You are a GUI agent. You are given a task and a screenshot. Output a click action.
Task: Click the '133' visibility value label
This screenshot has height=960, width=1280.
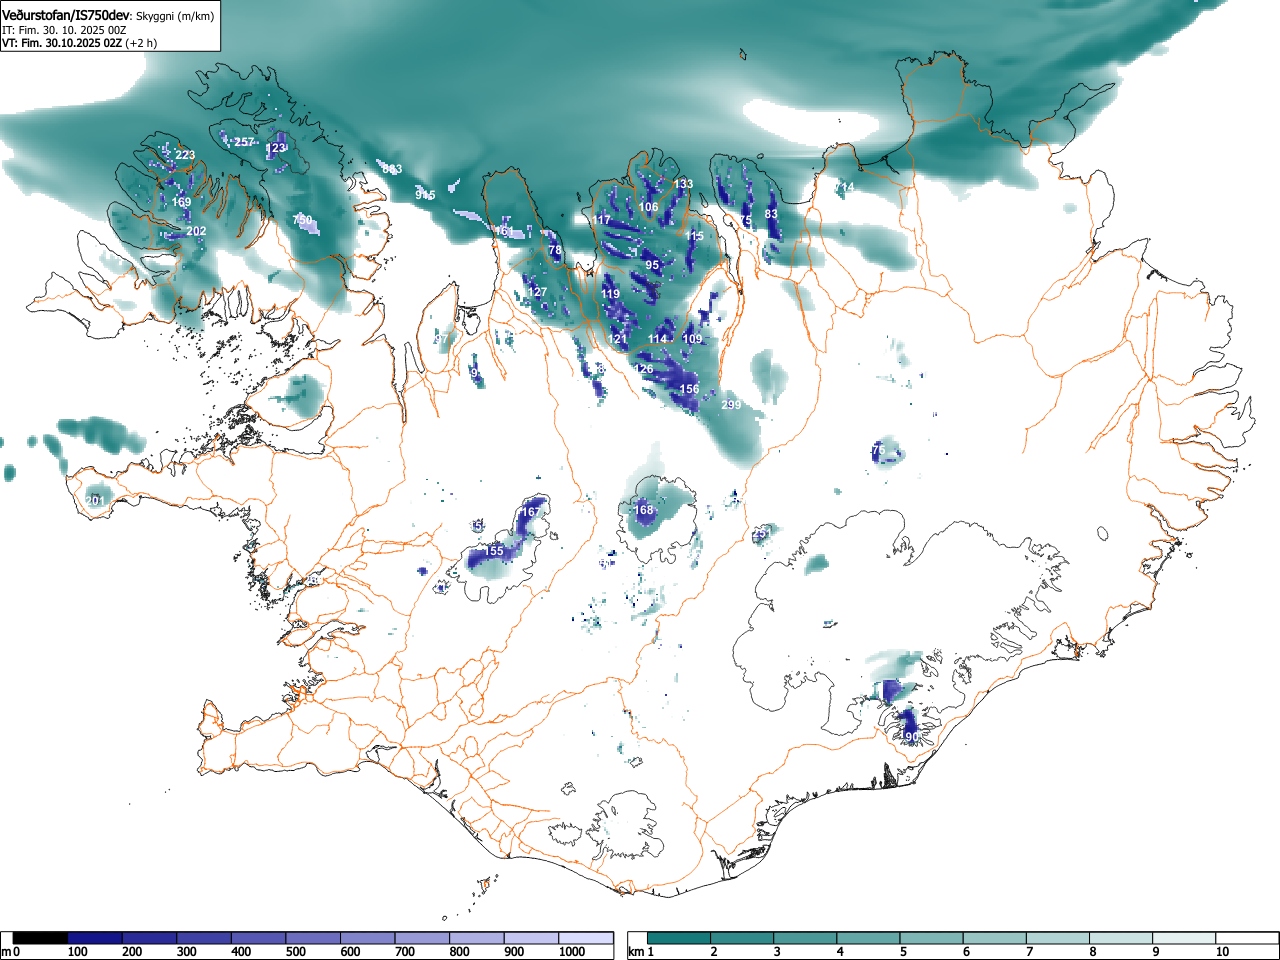683,184
